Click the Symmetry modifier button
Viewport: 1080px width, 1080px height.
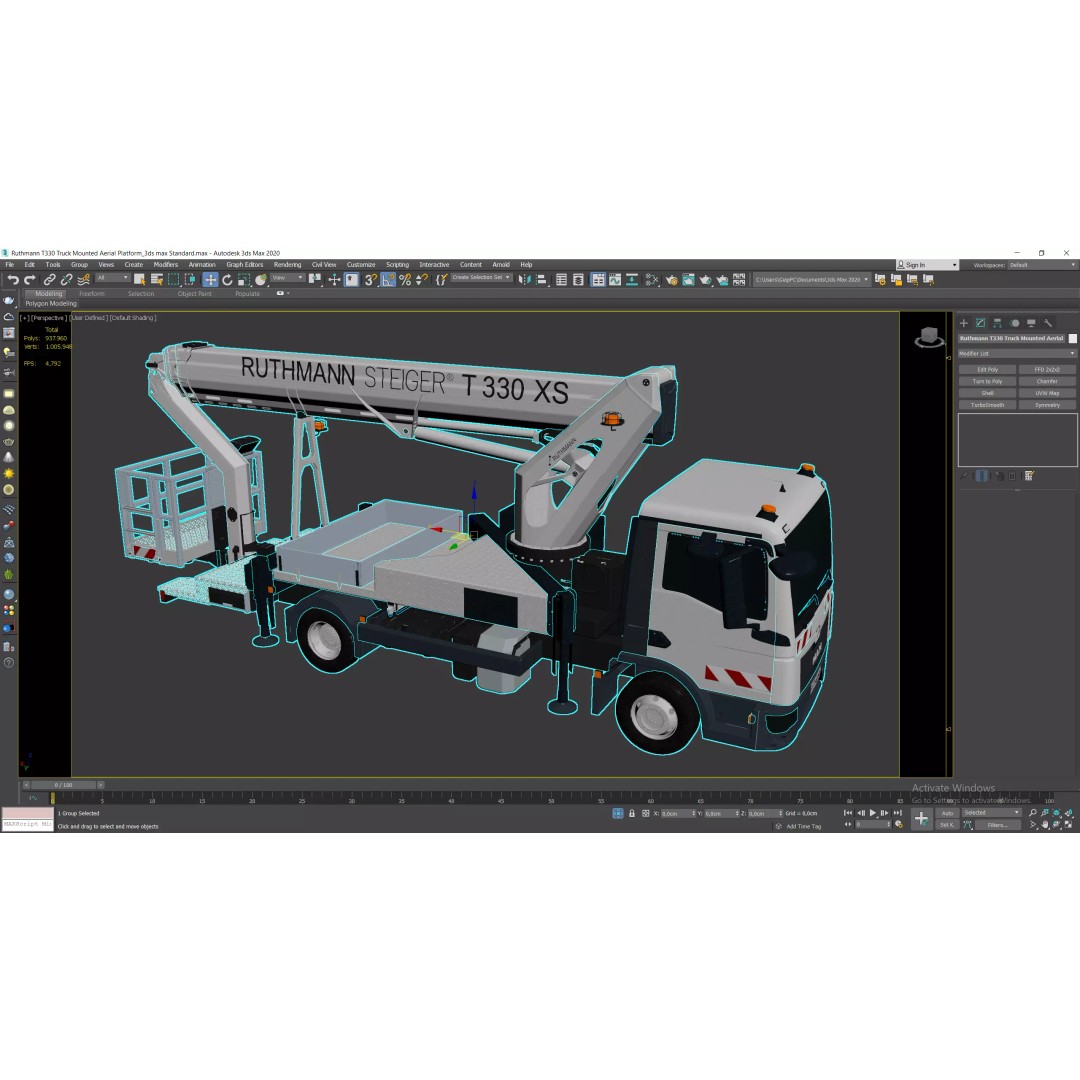point(1047,405)
